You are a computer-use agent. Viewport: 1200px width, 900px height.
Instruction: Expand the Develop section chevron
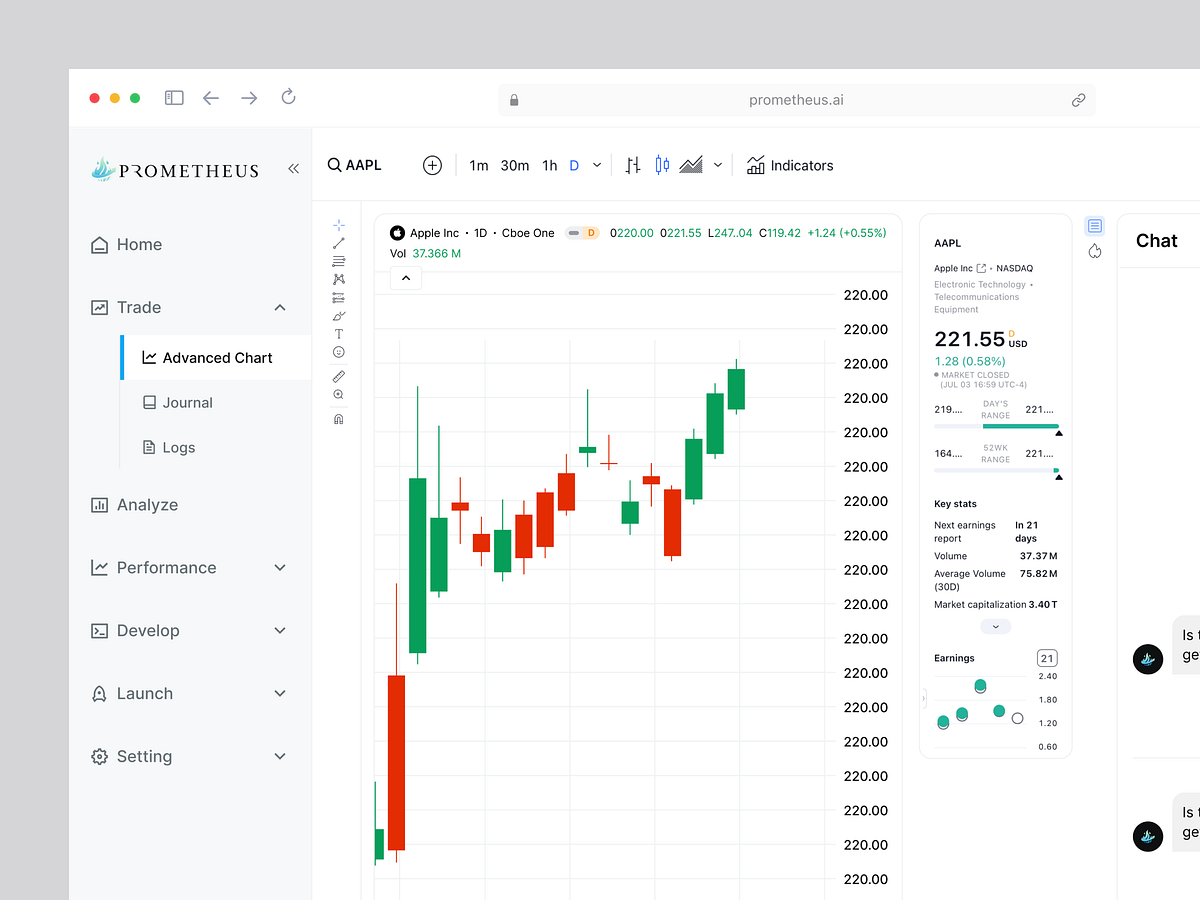(280, 631)
